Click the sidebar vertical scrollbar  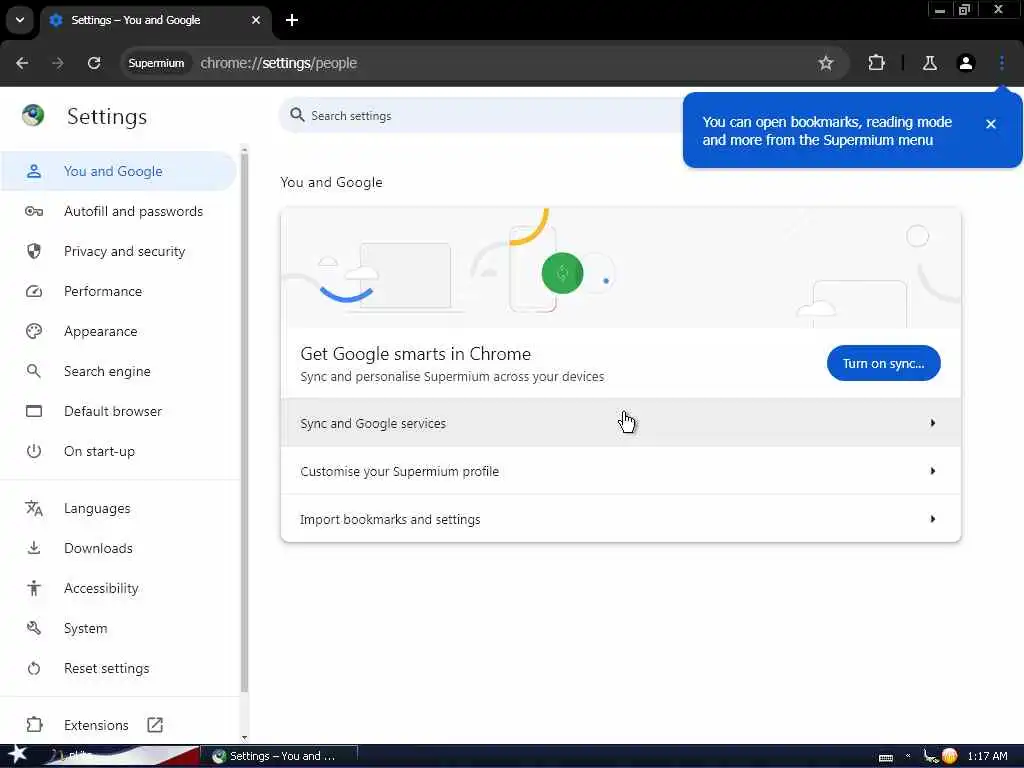pos(244,424)
